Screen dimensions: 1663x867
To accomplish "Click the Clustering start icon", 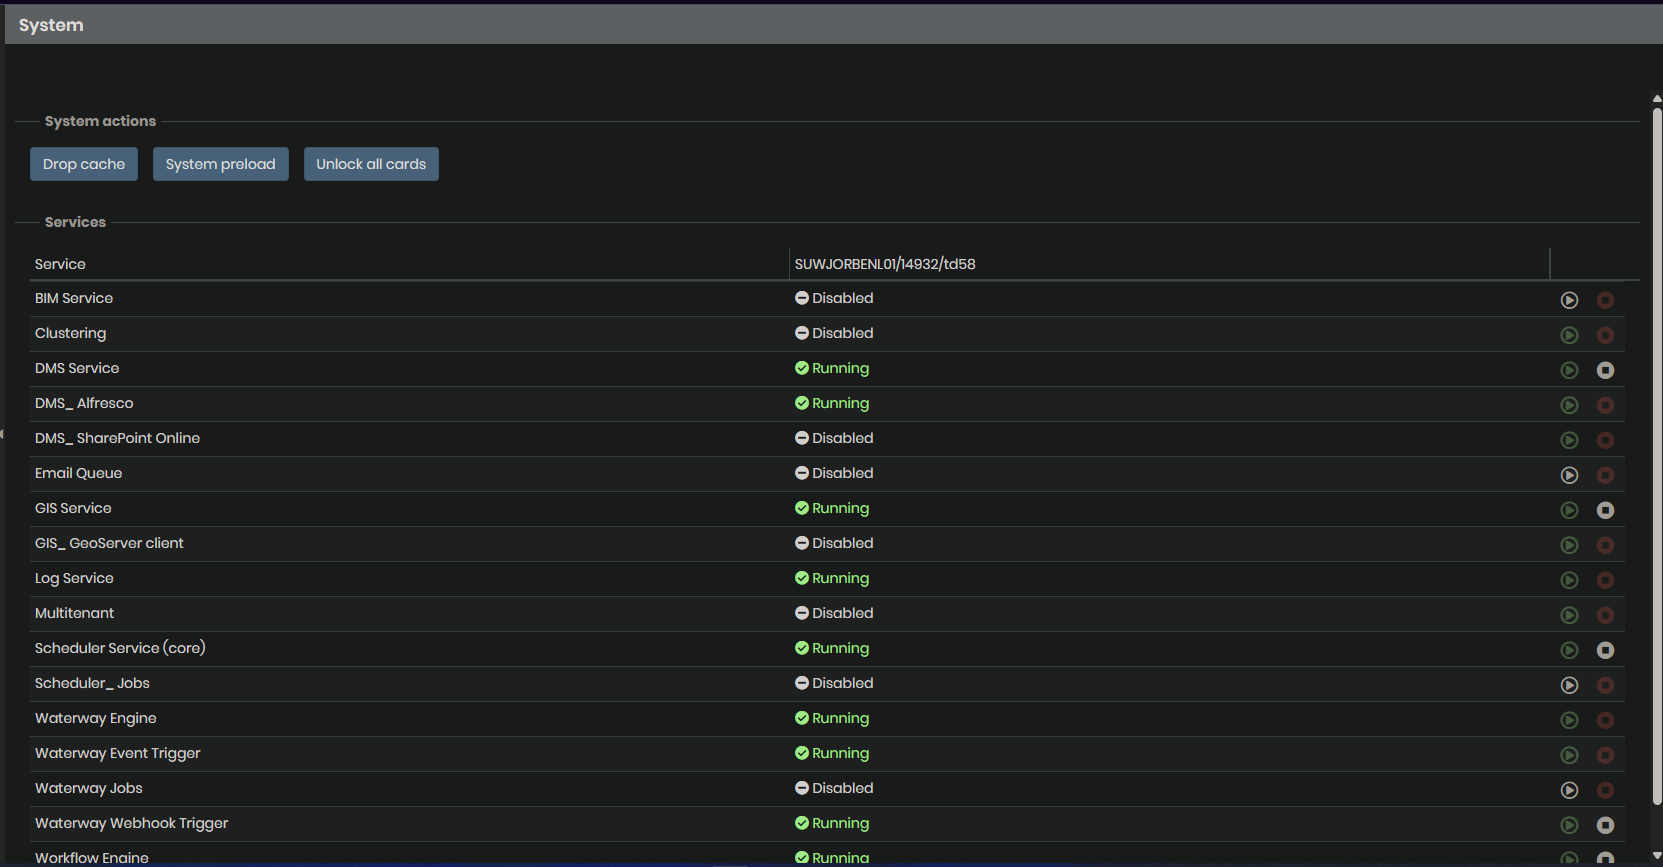I will 1569,335.
